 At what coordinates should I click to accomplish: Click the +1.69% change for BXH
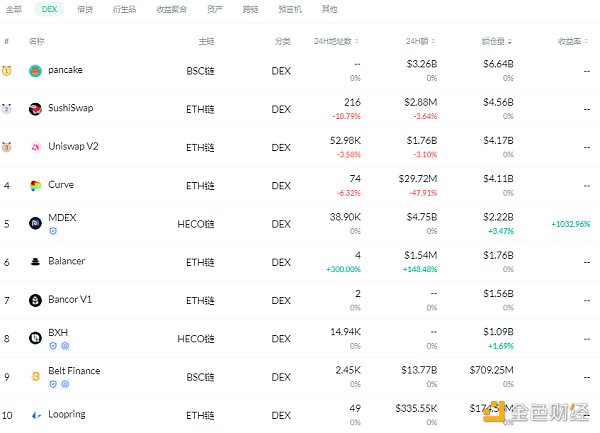pyautogui.click(x=501, y=346)
